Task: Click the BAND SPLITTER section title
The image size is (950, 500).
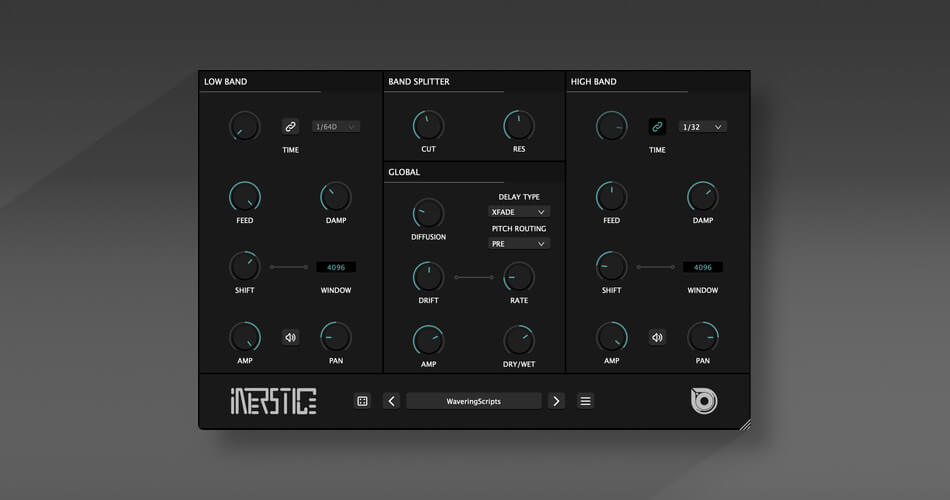Action: tap(419, 81)
